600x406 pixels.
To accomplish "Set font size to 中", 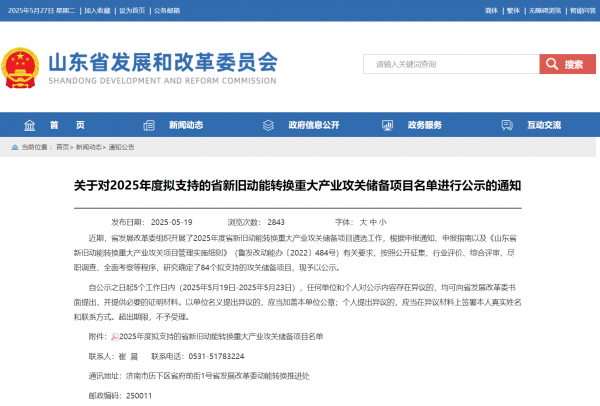I will click(x=373, y=222).
